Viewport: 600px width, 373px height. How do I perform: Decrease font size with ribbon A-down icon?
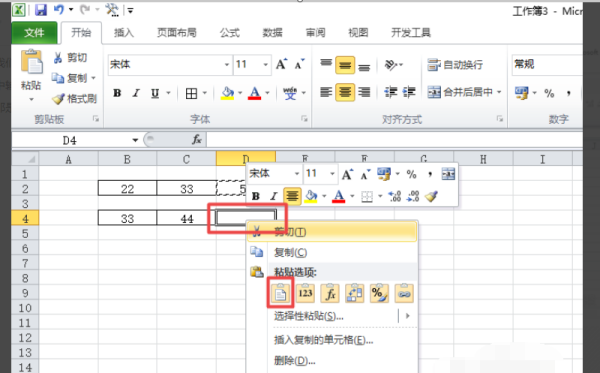[299, 64]
